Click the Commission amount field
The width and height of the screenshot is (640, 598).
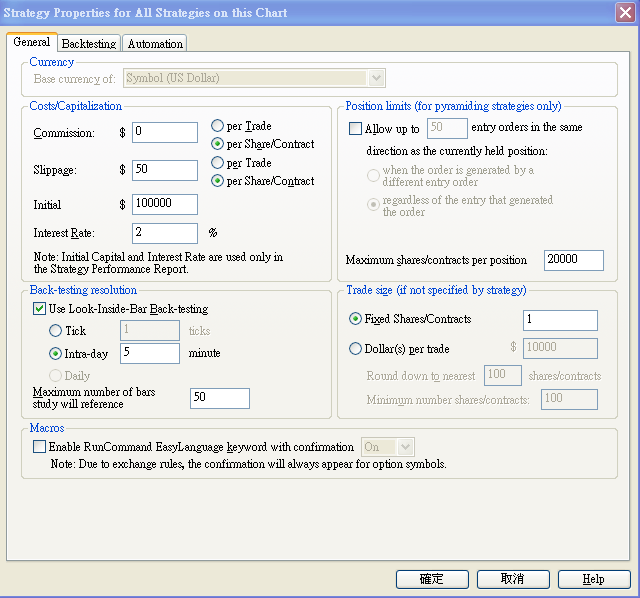165,132
